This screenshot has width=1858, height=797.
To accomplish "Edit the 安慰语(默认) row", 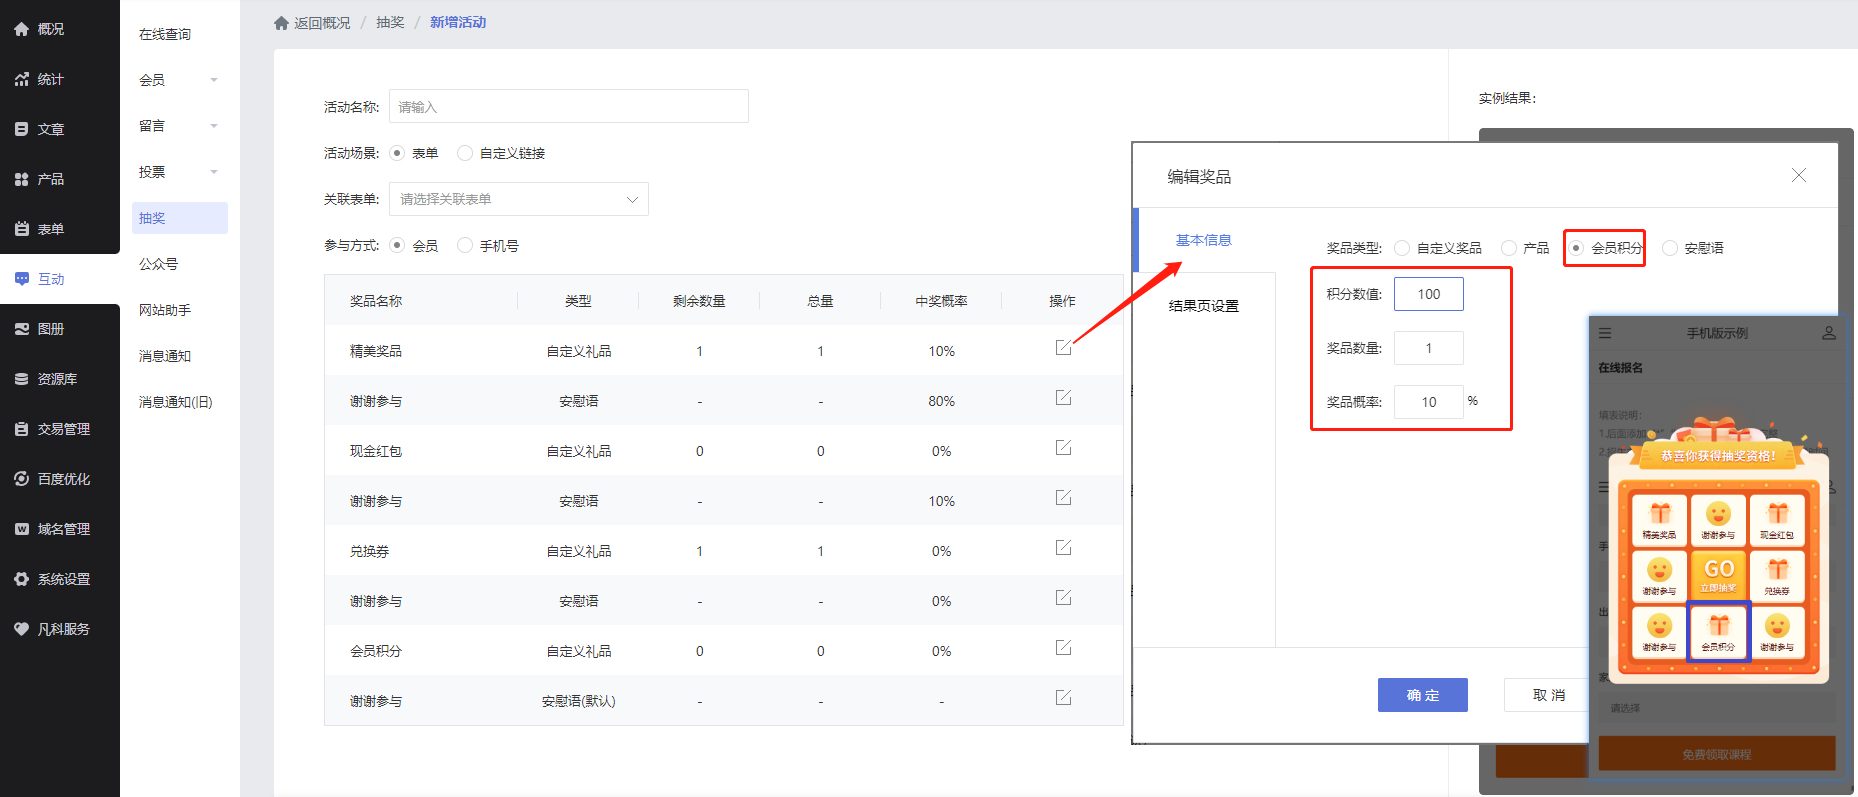I will pyautogui.click(x=1063, y=698).
